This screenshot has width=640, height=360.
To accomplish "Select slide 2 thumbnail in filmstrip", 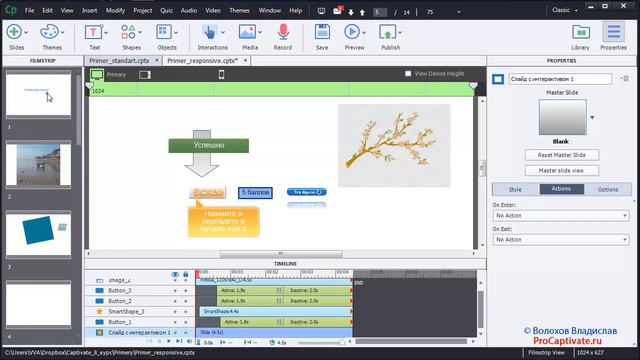I will point(38,164).
